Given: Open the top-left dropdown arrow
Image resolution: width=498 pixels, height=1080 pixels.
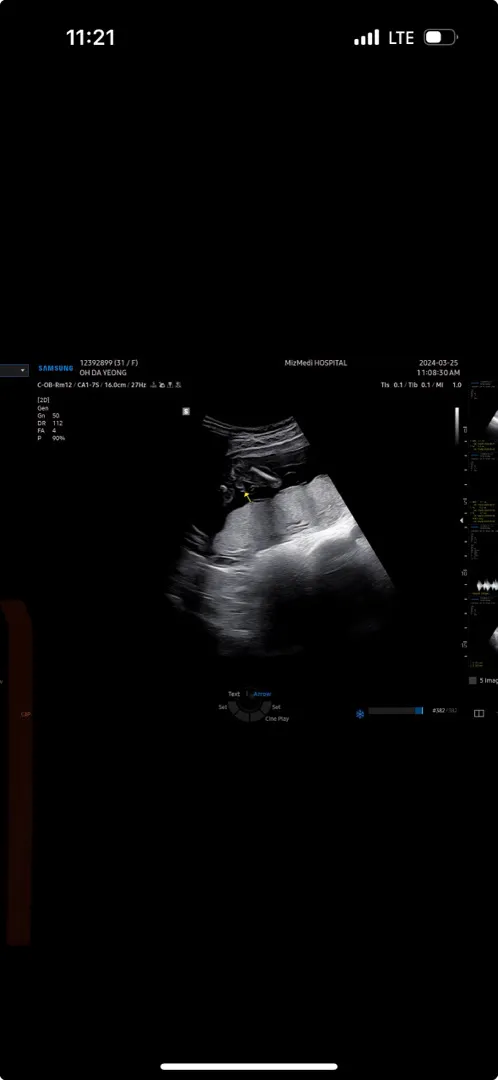Looking at the screenshot, I should (23, 371).
